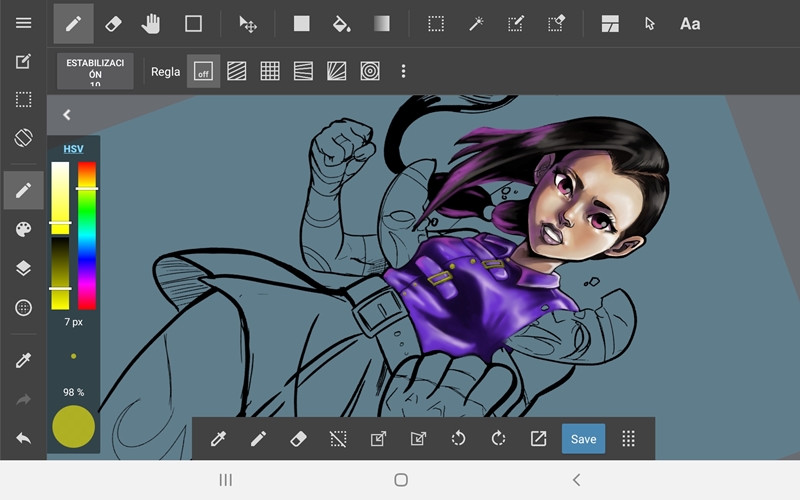Open the ruler more options menu
The image size is (800, 500).
(404, 71)
